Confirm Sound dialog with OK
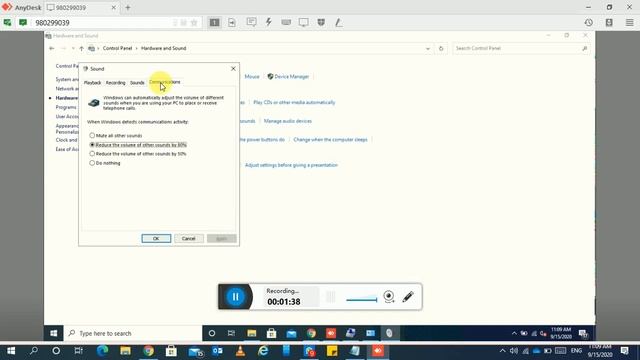The height and width of the screenshot is (360, 640). (156, 238)
